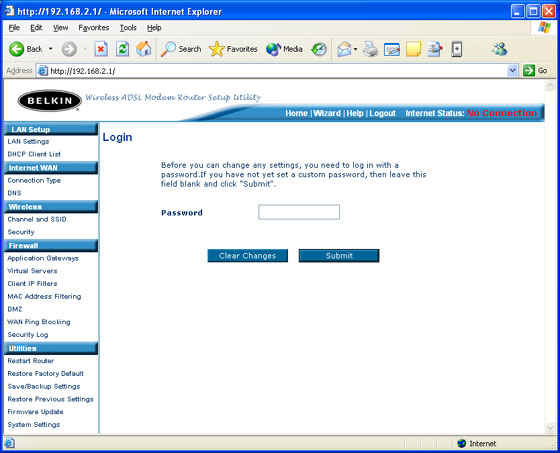
Task: Click the Submit button
Action: (339, 256)
